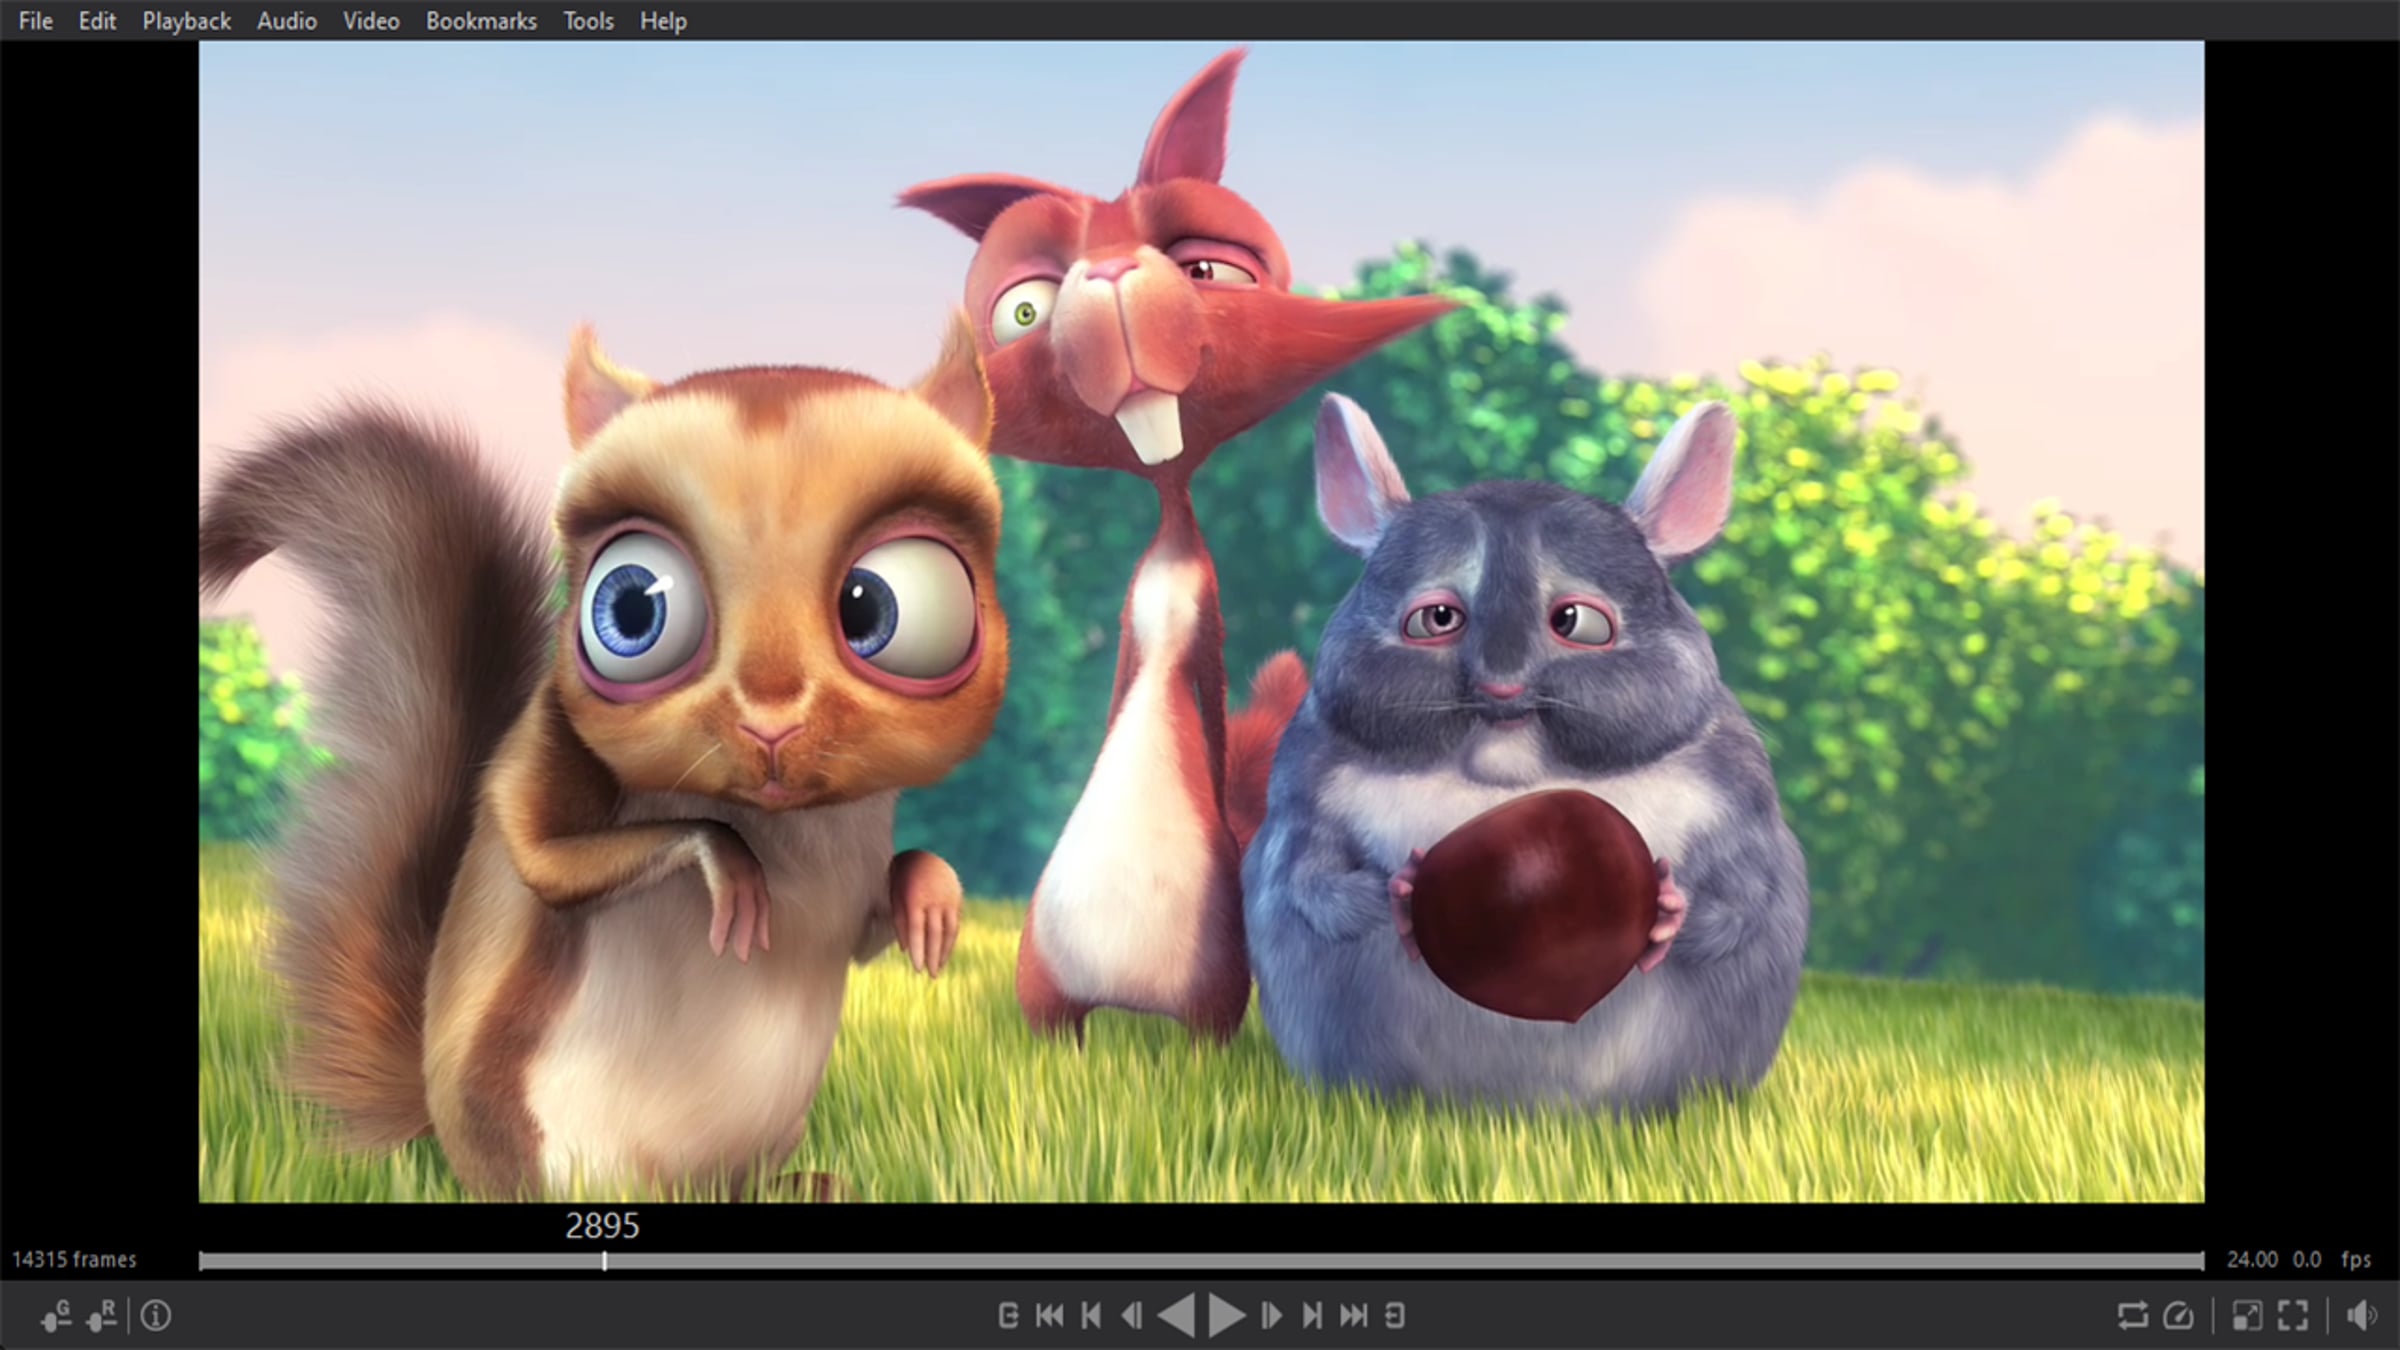Open the Bookmarks menu
The width and height of the screenshot is (2400, 1350).
point(481,21)
